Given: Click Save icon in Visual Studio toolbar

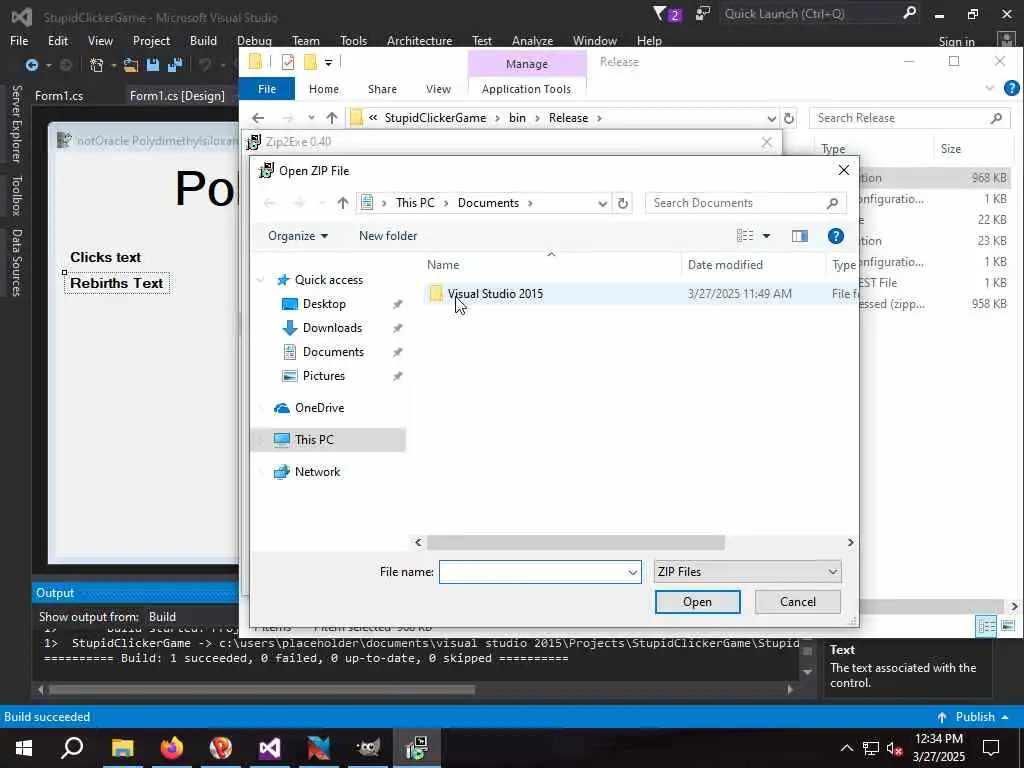Looking at the screenshot, I should pyautogui.click(x=153, y=65).
